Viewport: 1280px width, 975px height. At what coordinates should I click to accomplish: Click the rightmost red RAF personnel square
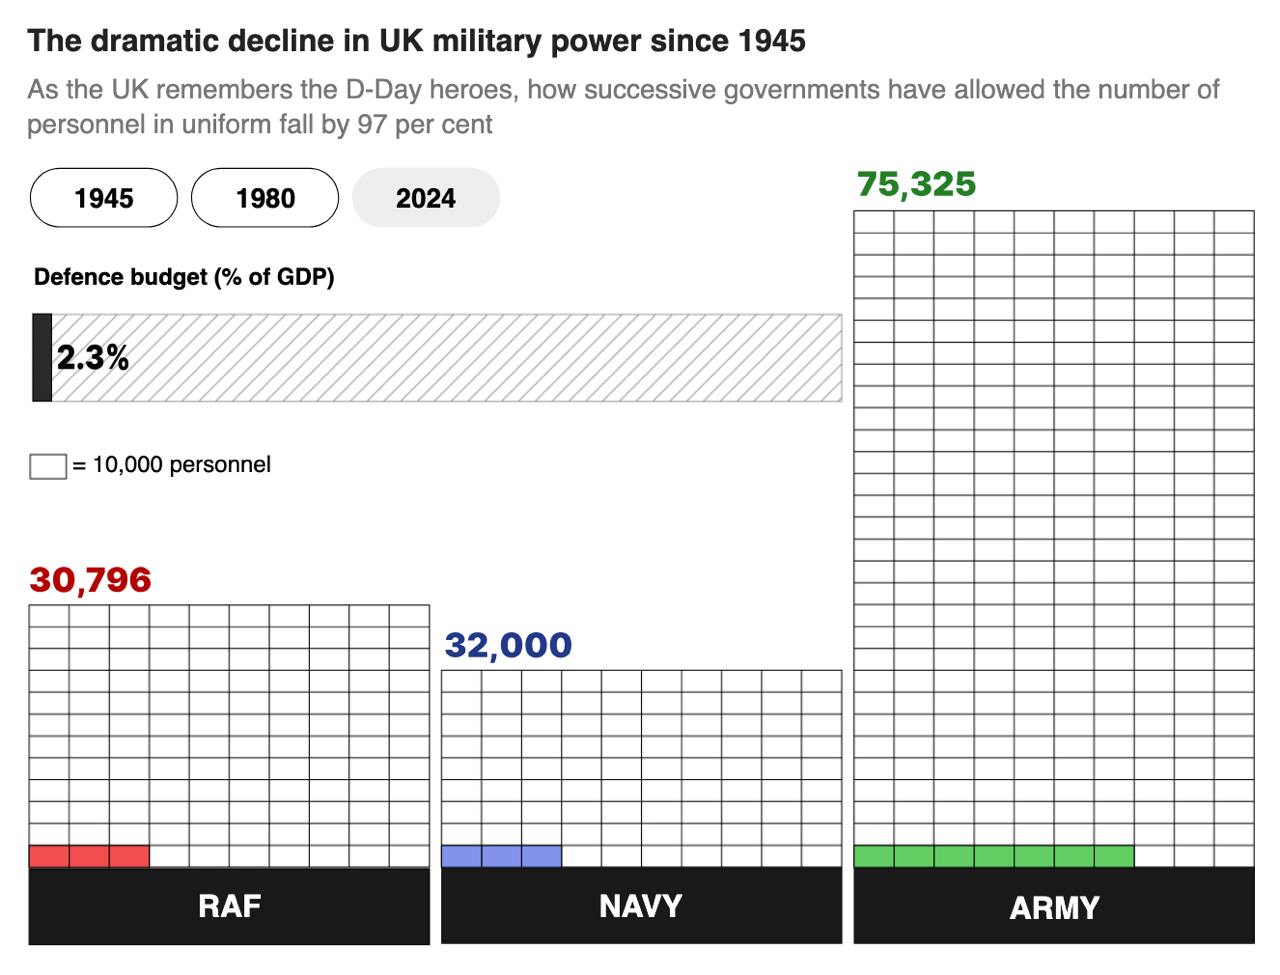tap(129, 856)
